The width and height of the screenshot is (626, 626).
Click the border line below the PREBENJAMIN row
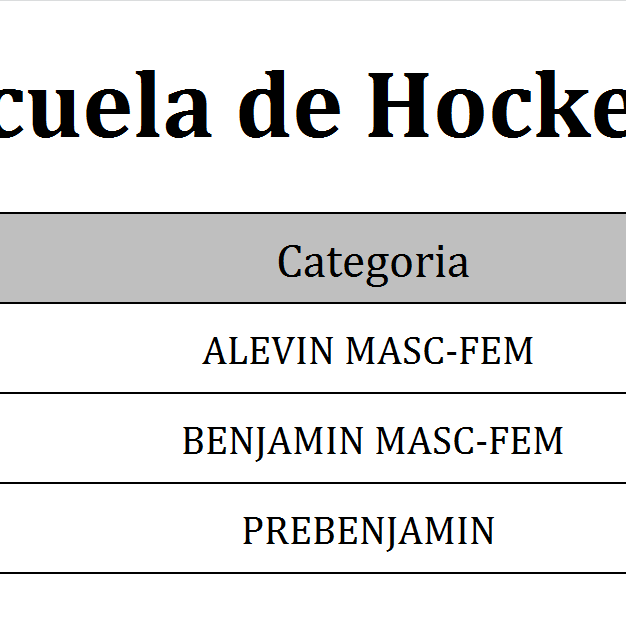tap(313, 573)
